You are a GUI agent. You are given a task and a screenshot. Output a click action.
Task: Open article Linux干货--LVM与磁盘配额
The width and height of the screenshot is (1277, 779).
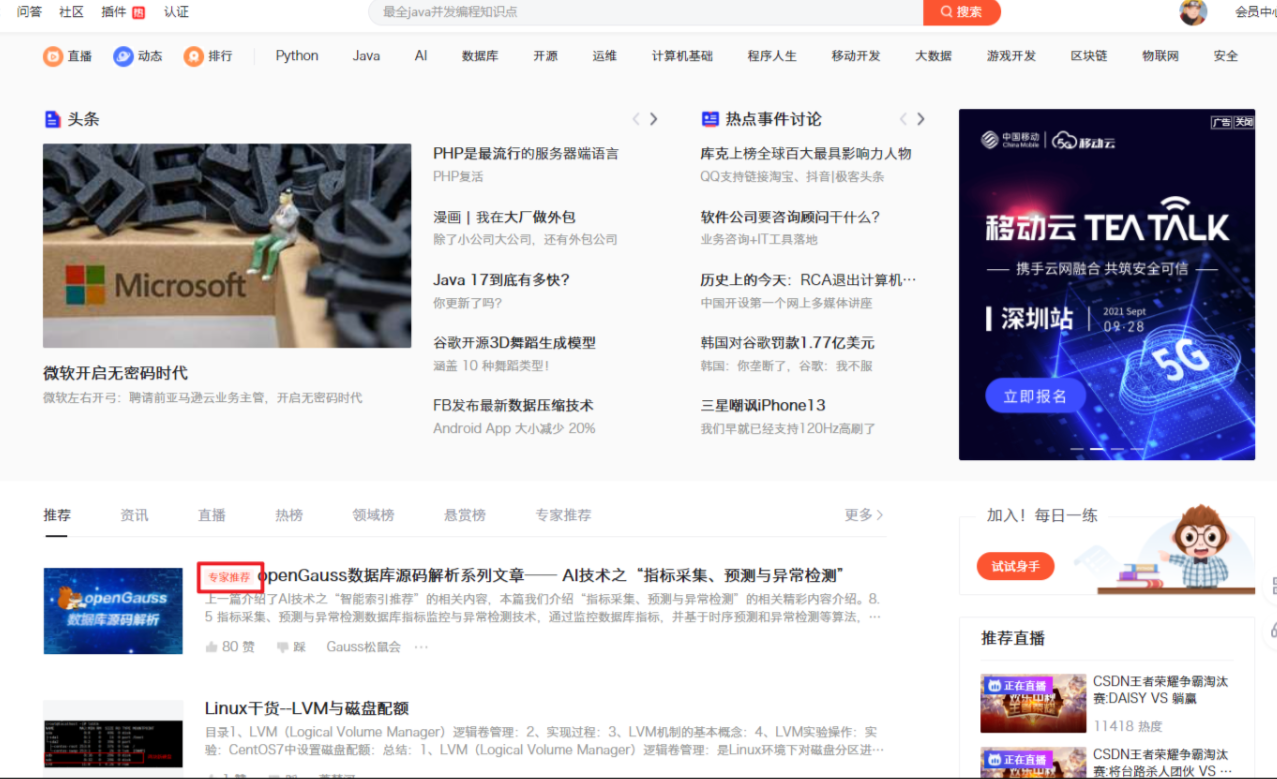coord(307,708)
